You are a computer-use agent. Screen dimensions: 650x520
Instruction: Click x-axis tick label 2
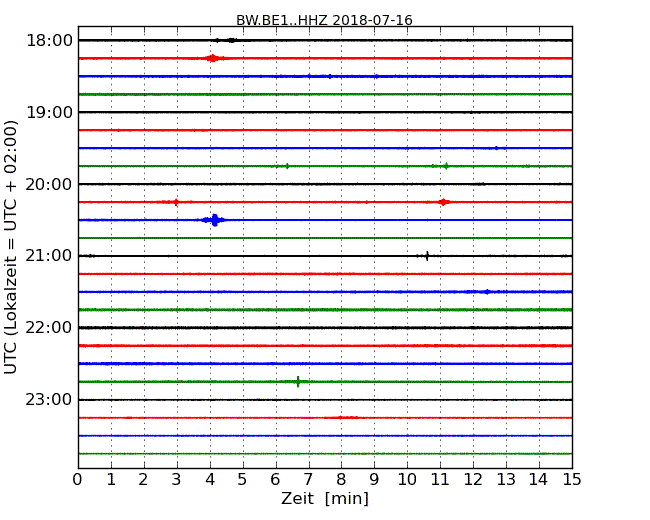point(143,480)
